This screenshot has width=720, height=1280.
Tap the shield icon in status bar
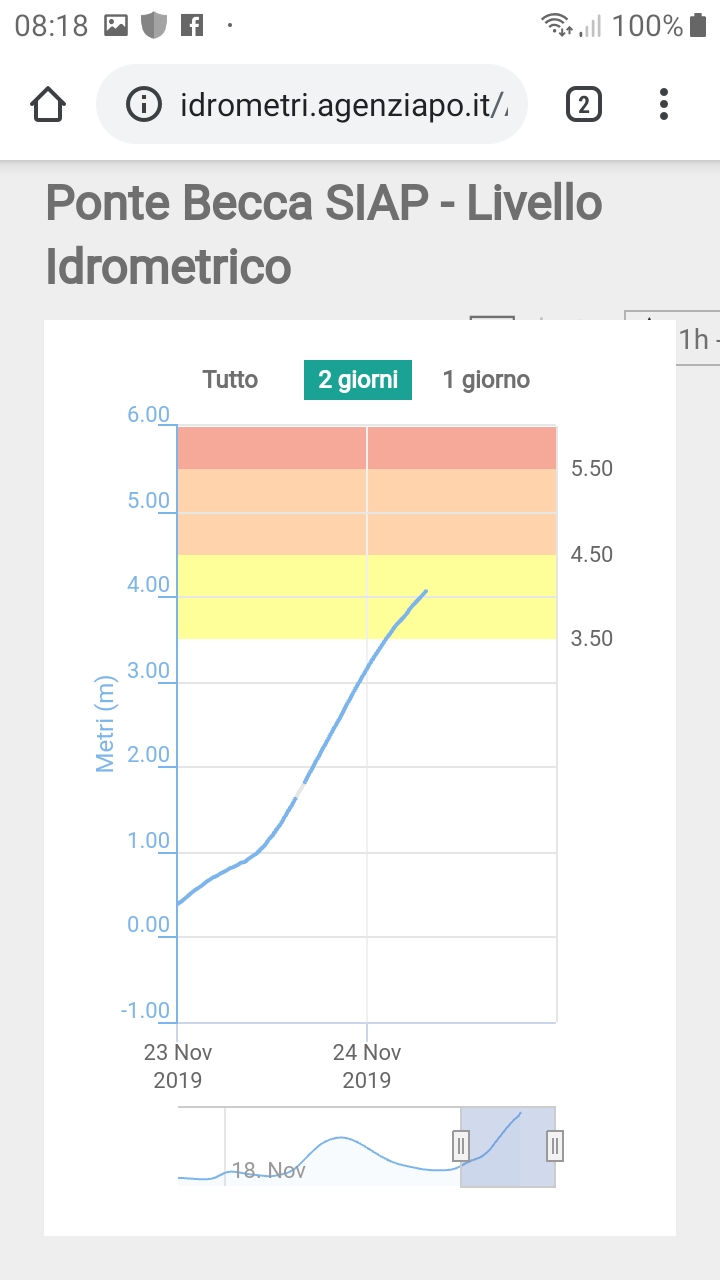tap(153, 26)
